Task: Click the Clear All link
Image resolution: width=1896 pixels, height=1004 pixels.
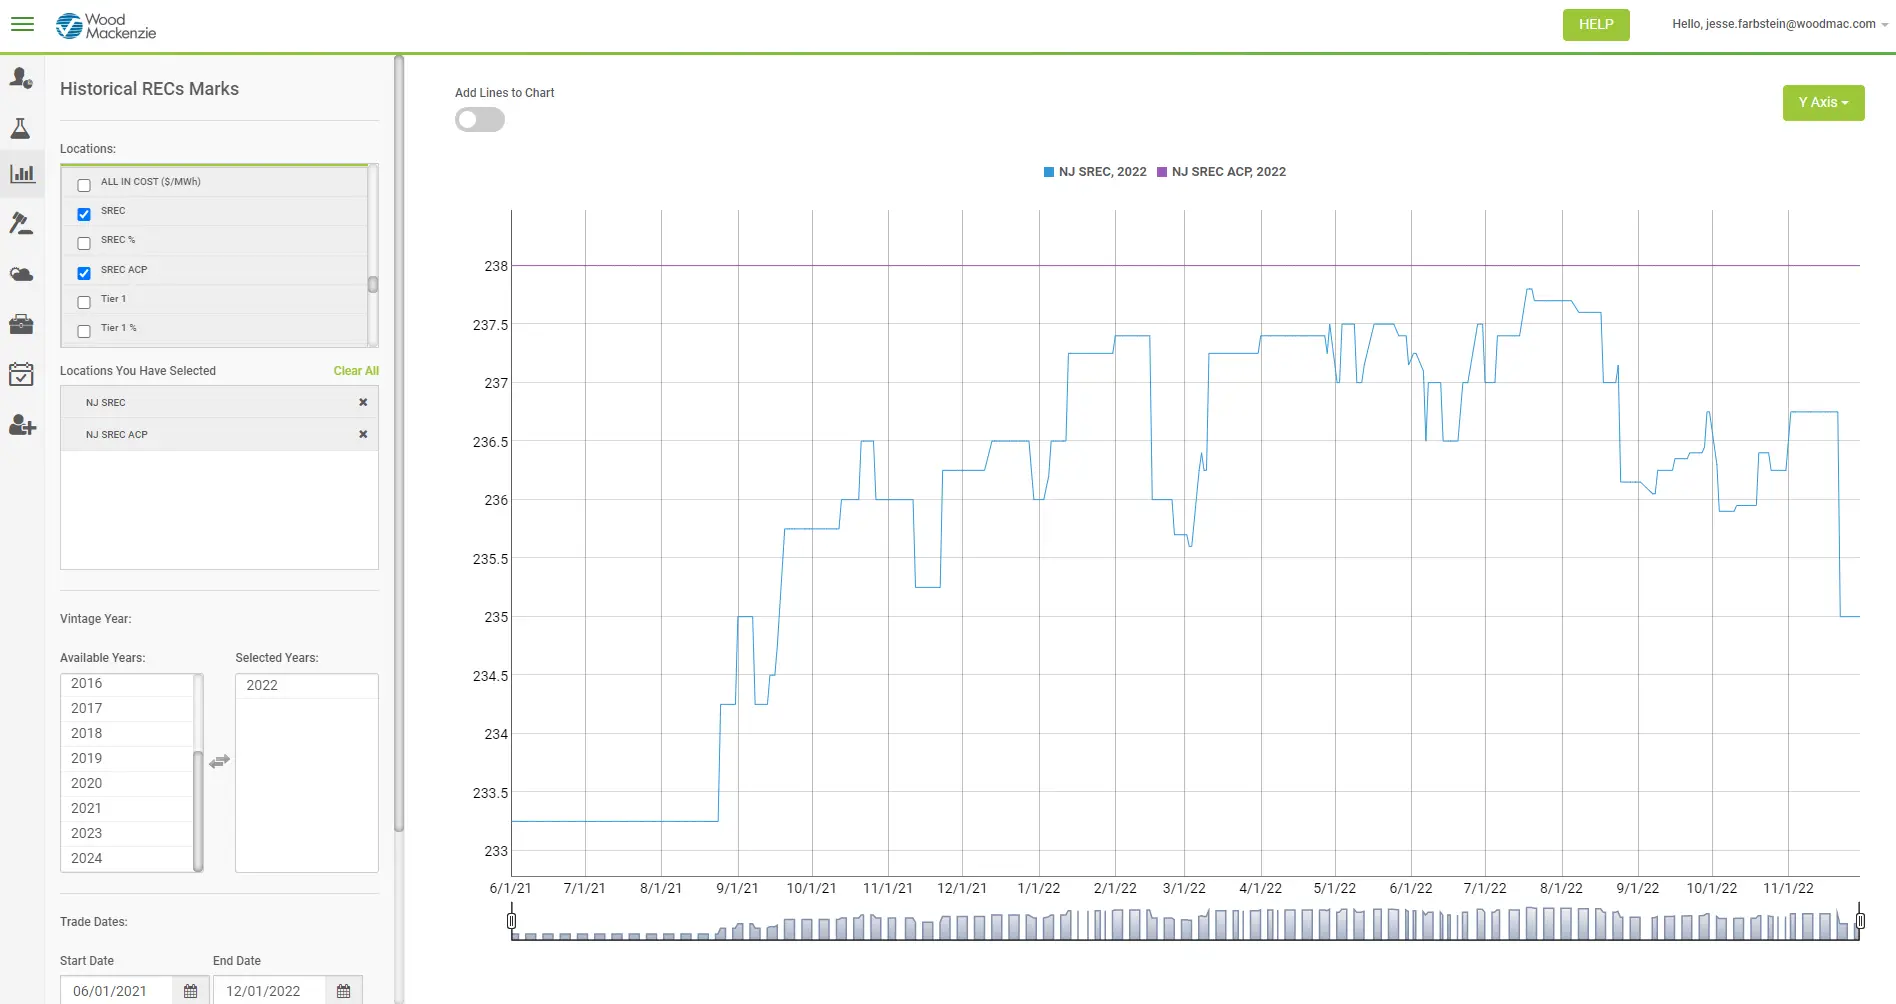Action: point(356,371)
